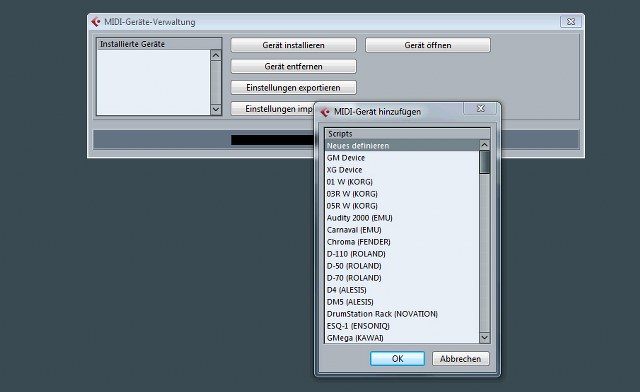Viewport: 640px width, 392px height.
Task: Select D-110 (ROLAND) entry
Action: point(402,254)
